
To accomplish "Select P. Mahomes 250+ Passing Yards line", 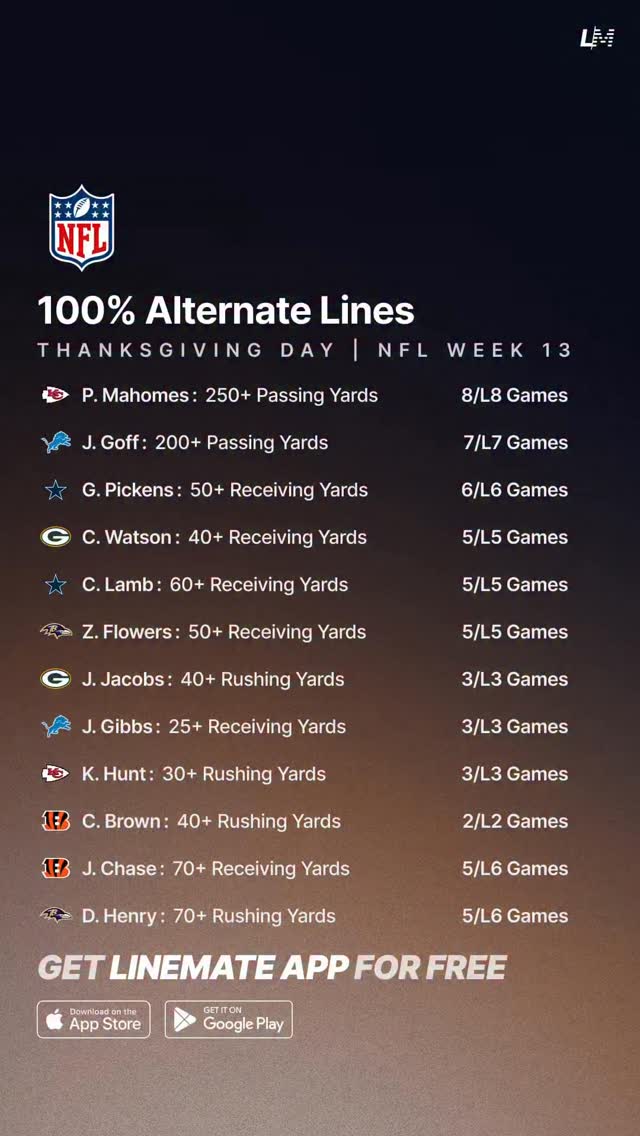I will coord(230,395).
